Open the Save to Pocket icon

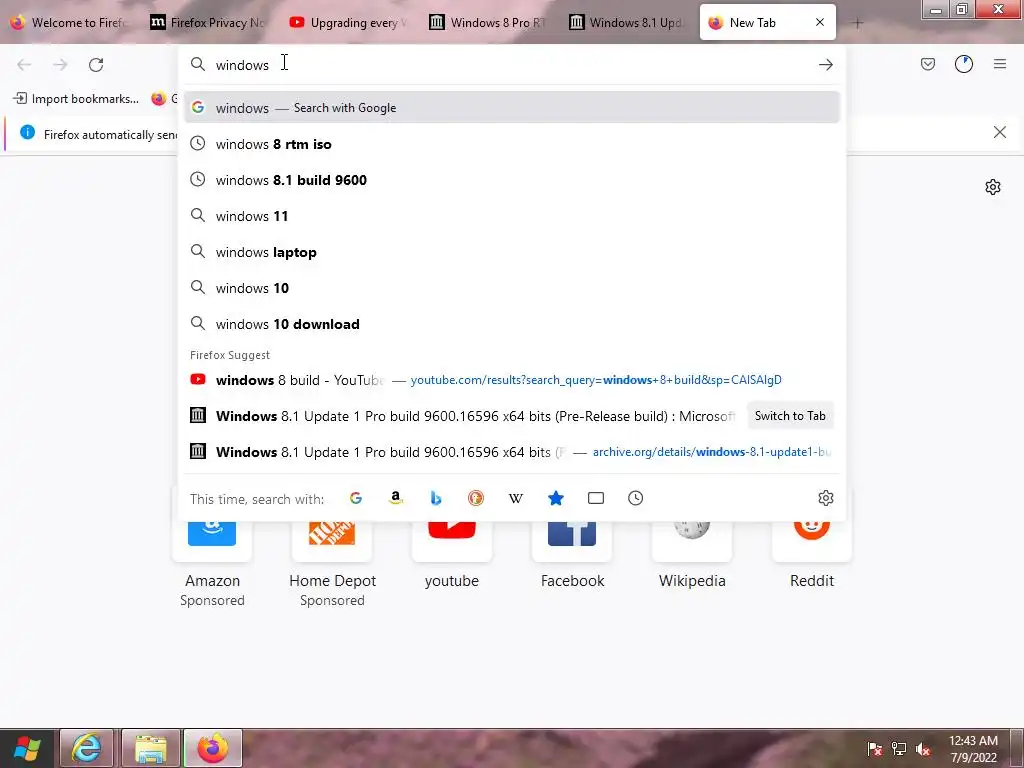point(928,64)
